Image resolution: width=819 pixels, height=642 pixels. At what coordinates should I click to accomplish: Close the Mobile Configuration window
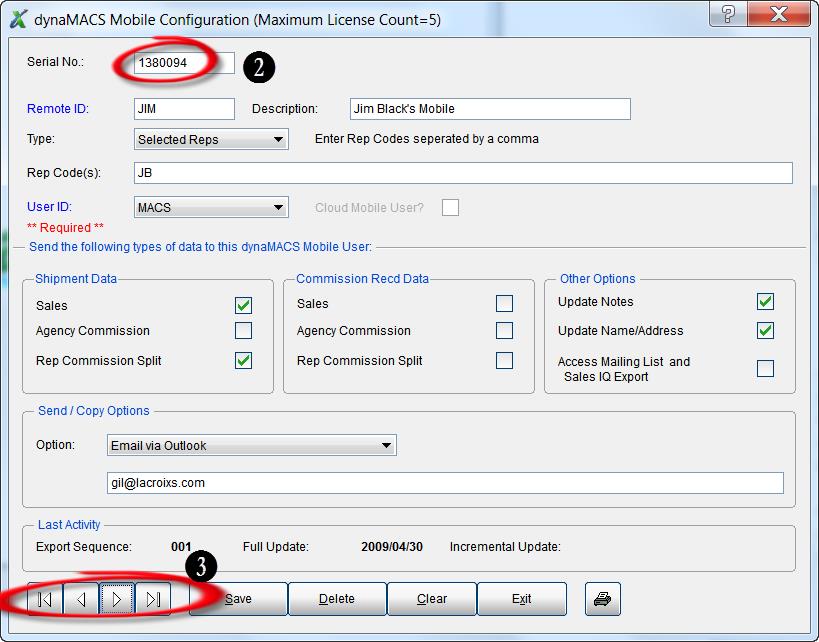point(778,13)
